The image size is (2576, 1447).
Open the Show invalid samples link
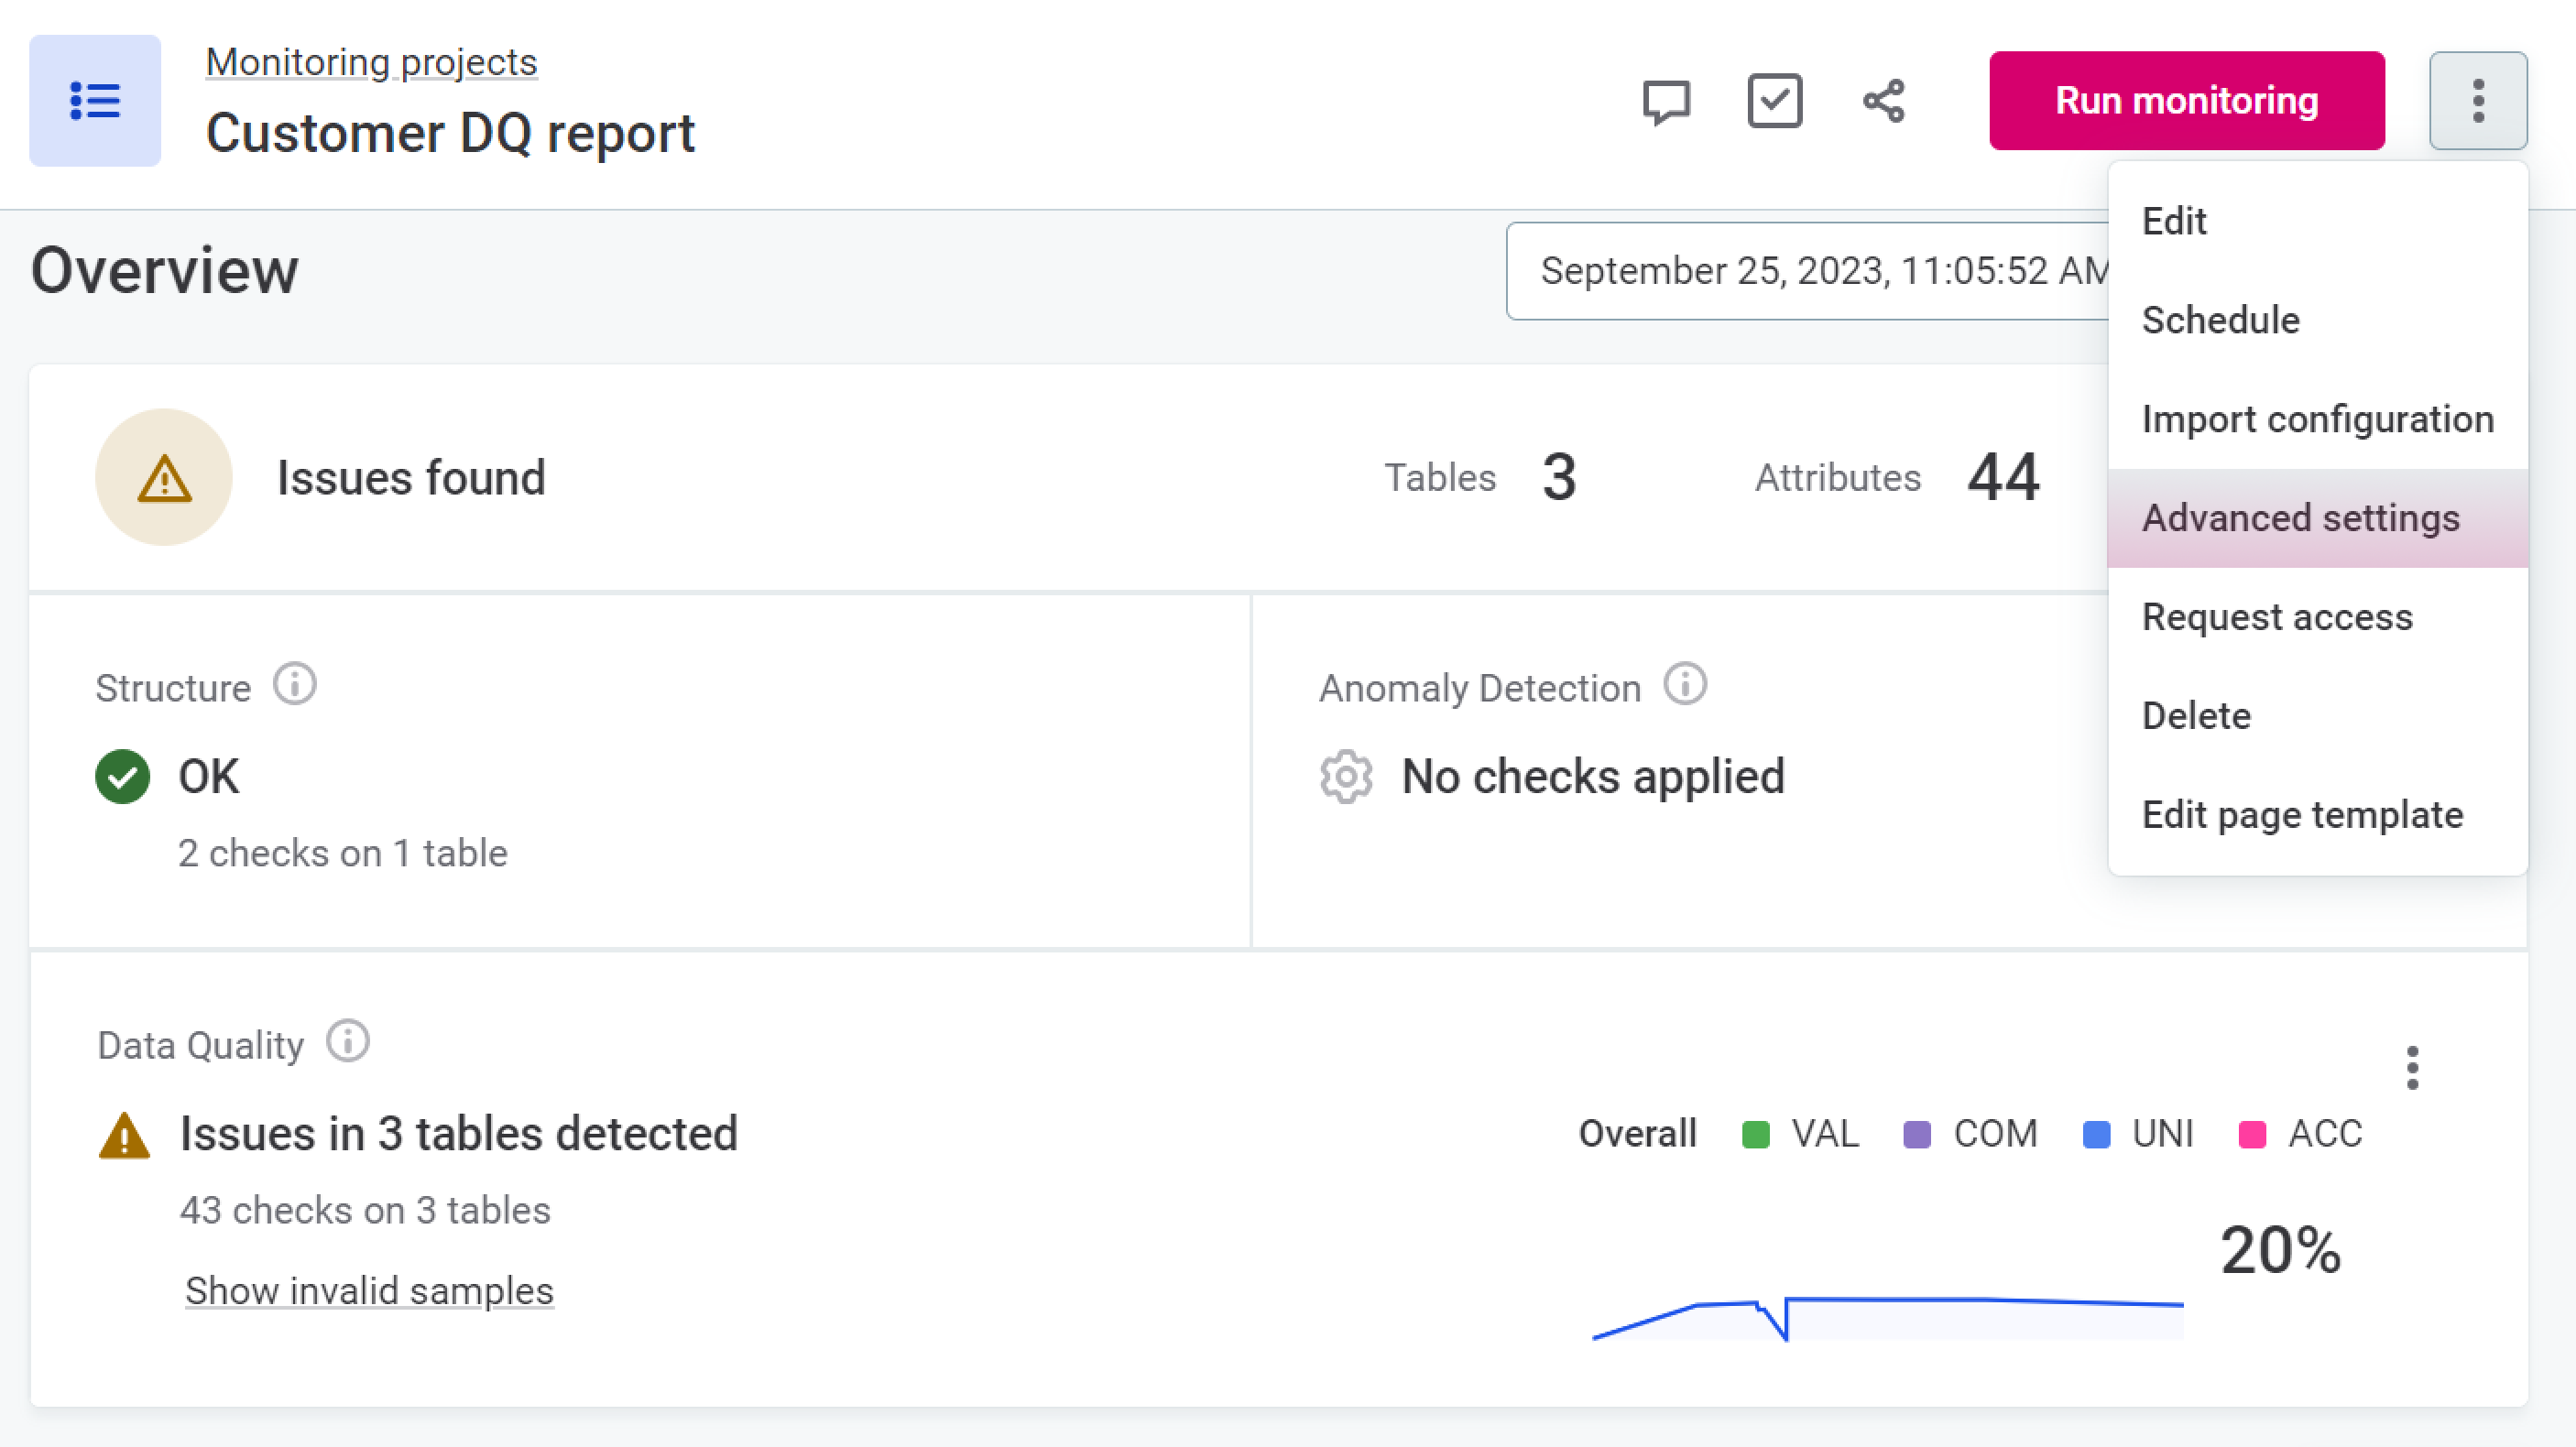(x=369, y=1291)
